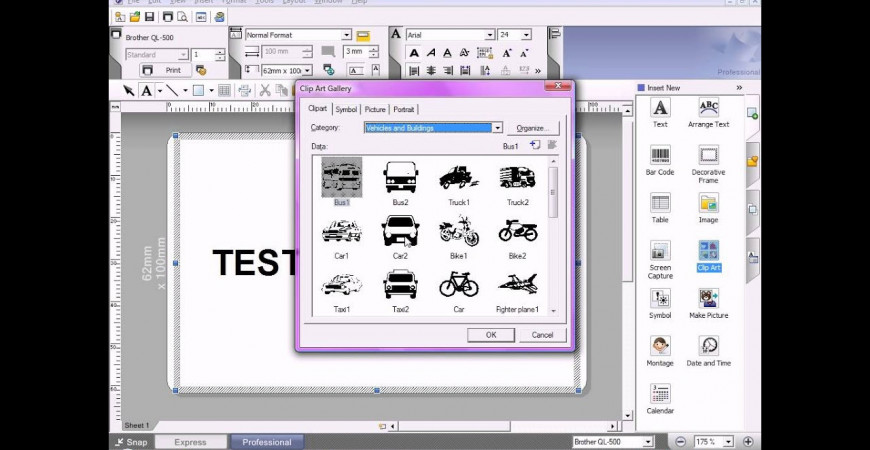Viewport: 870px width, 450px height.
Task: Select the Line drawing tool
Action: click(x=172, y=90)
